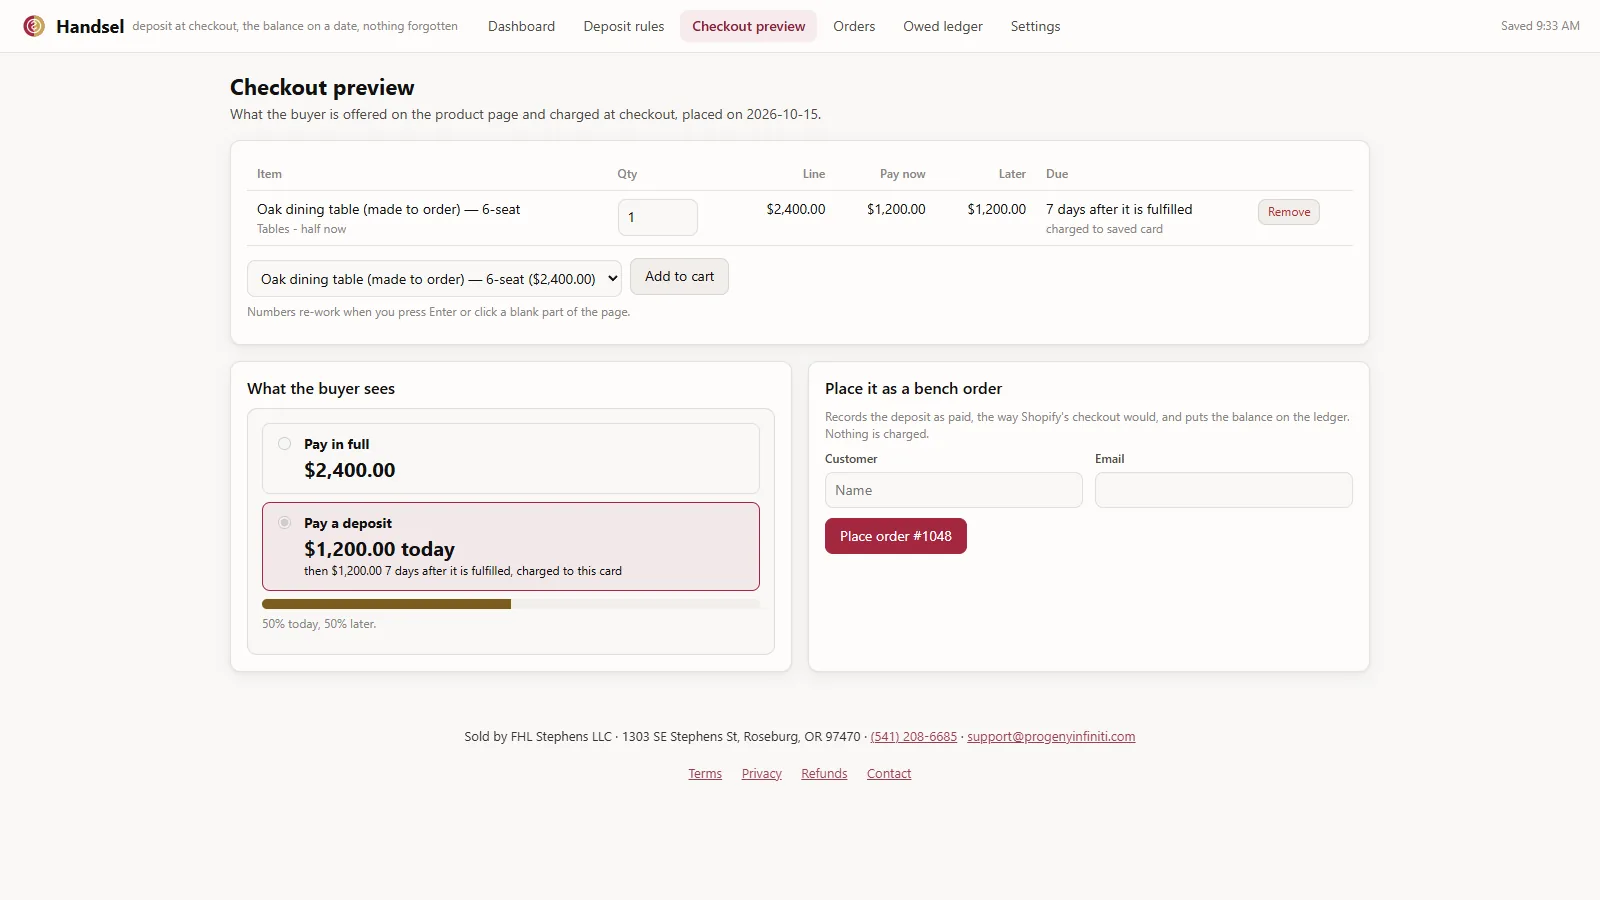
Task: Select the Checkout preview tab
Action: click(x=748, y=26)
